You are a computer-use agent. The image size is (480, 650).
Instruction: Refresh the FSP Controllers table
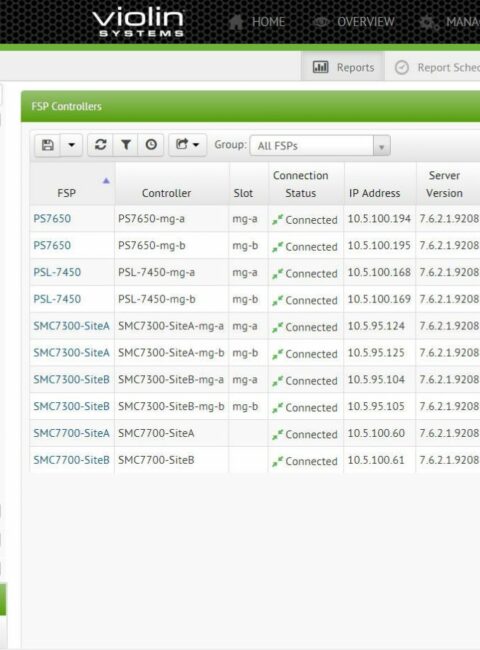(x=100, y=145)
